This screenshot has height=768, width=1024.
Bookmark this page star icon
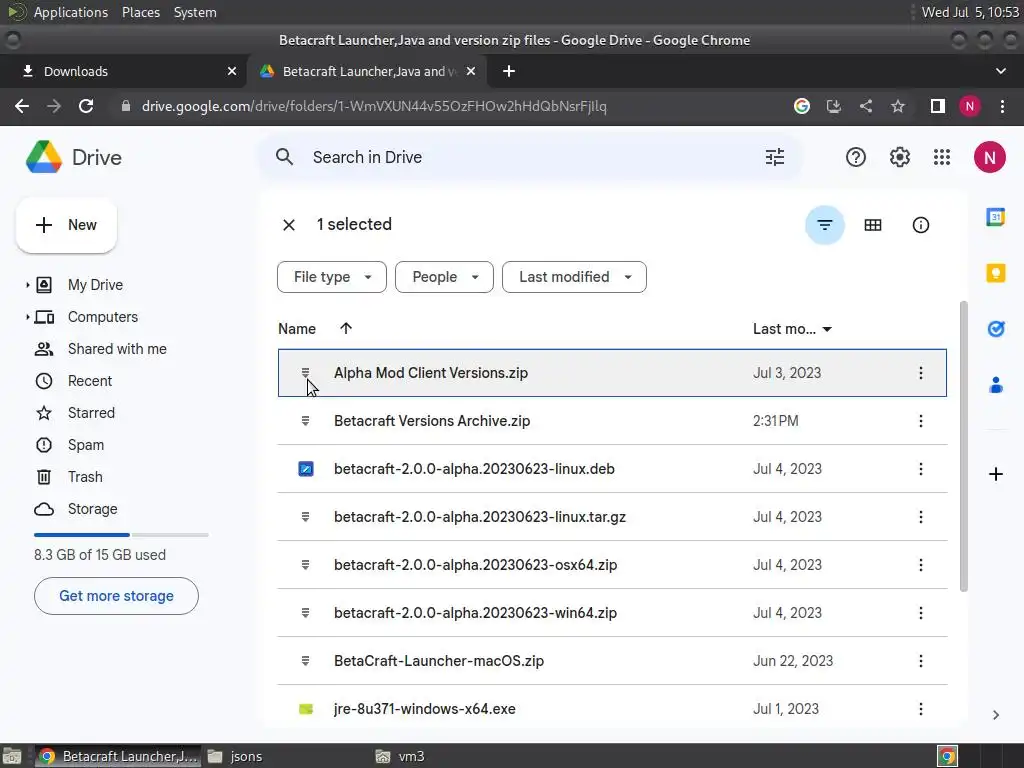coord(898,106)
